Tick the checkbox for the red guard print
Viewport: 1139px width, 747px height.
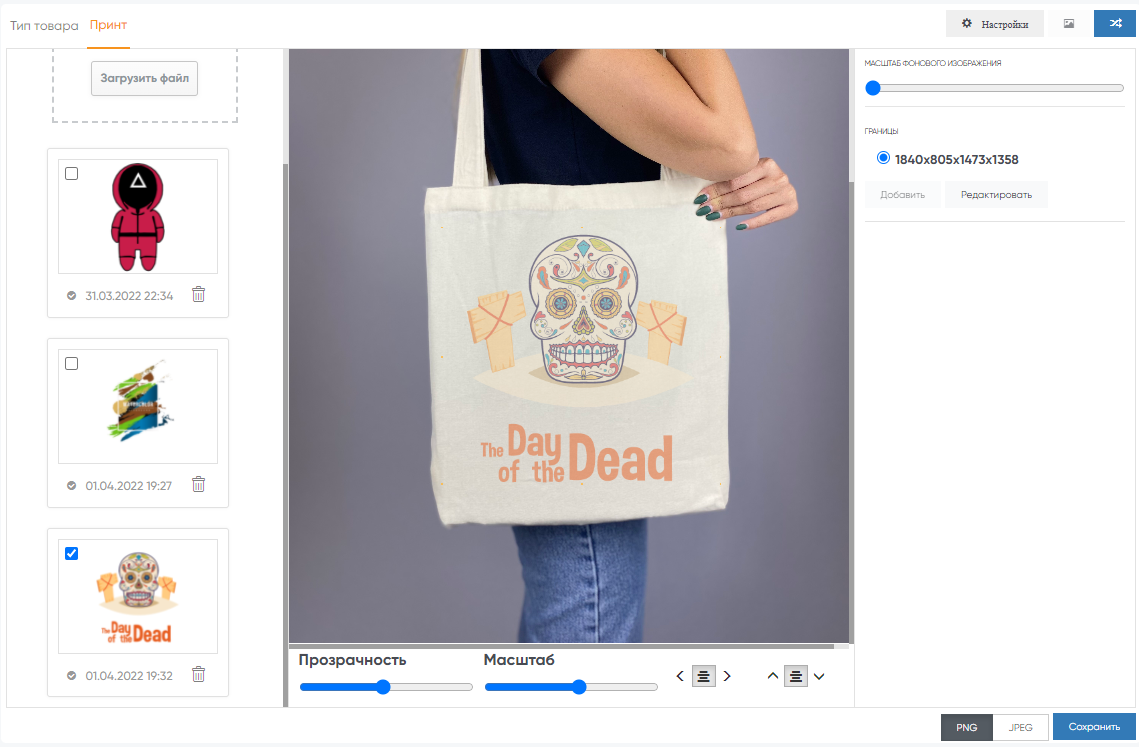click(x=71, y=174)
